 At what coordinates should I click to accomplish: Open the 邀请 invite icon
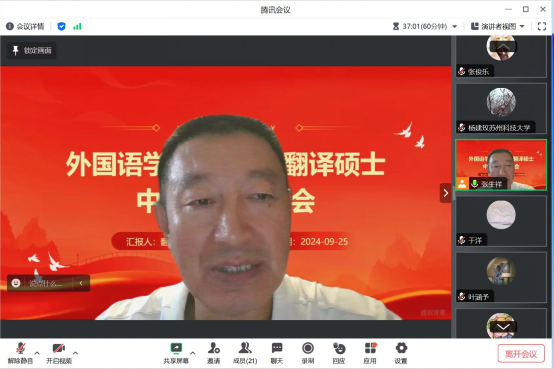214,353
